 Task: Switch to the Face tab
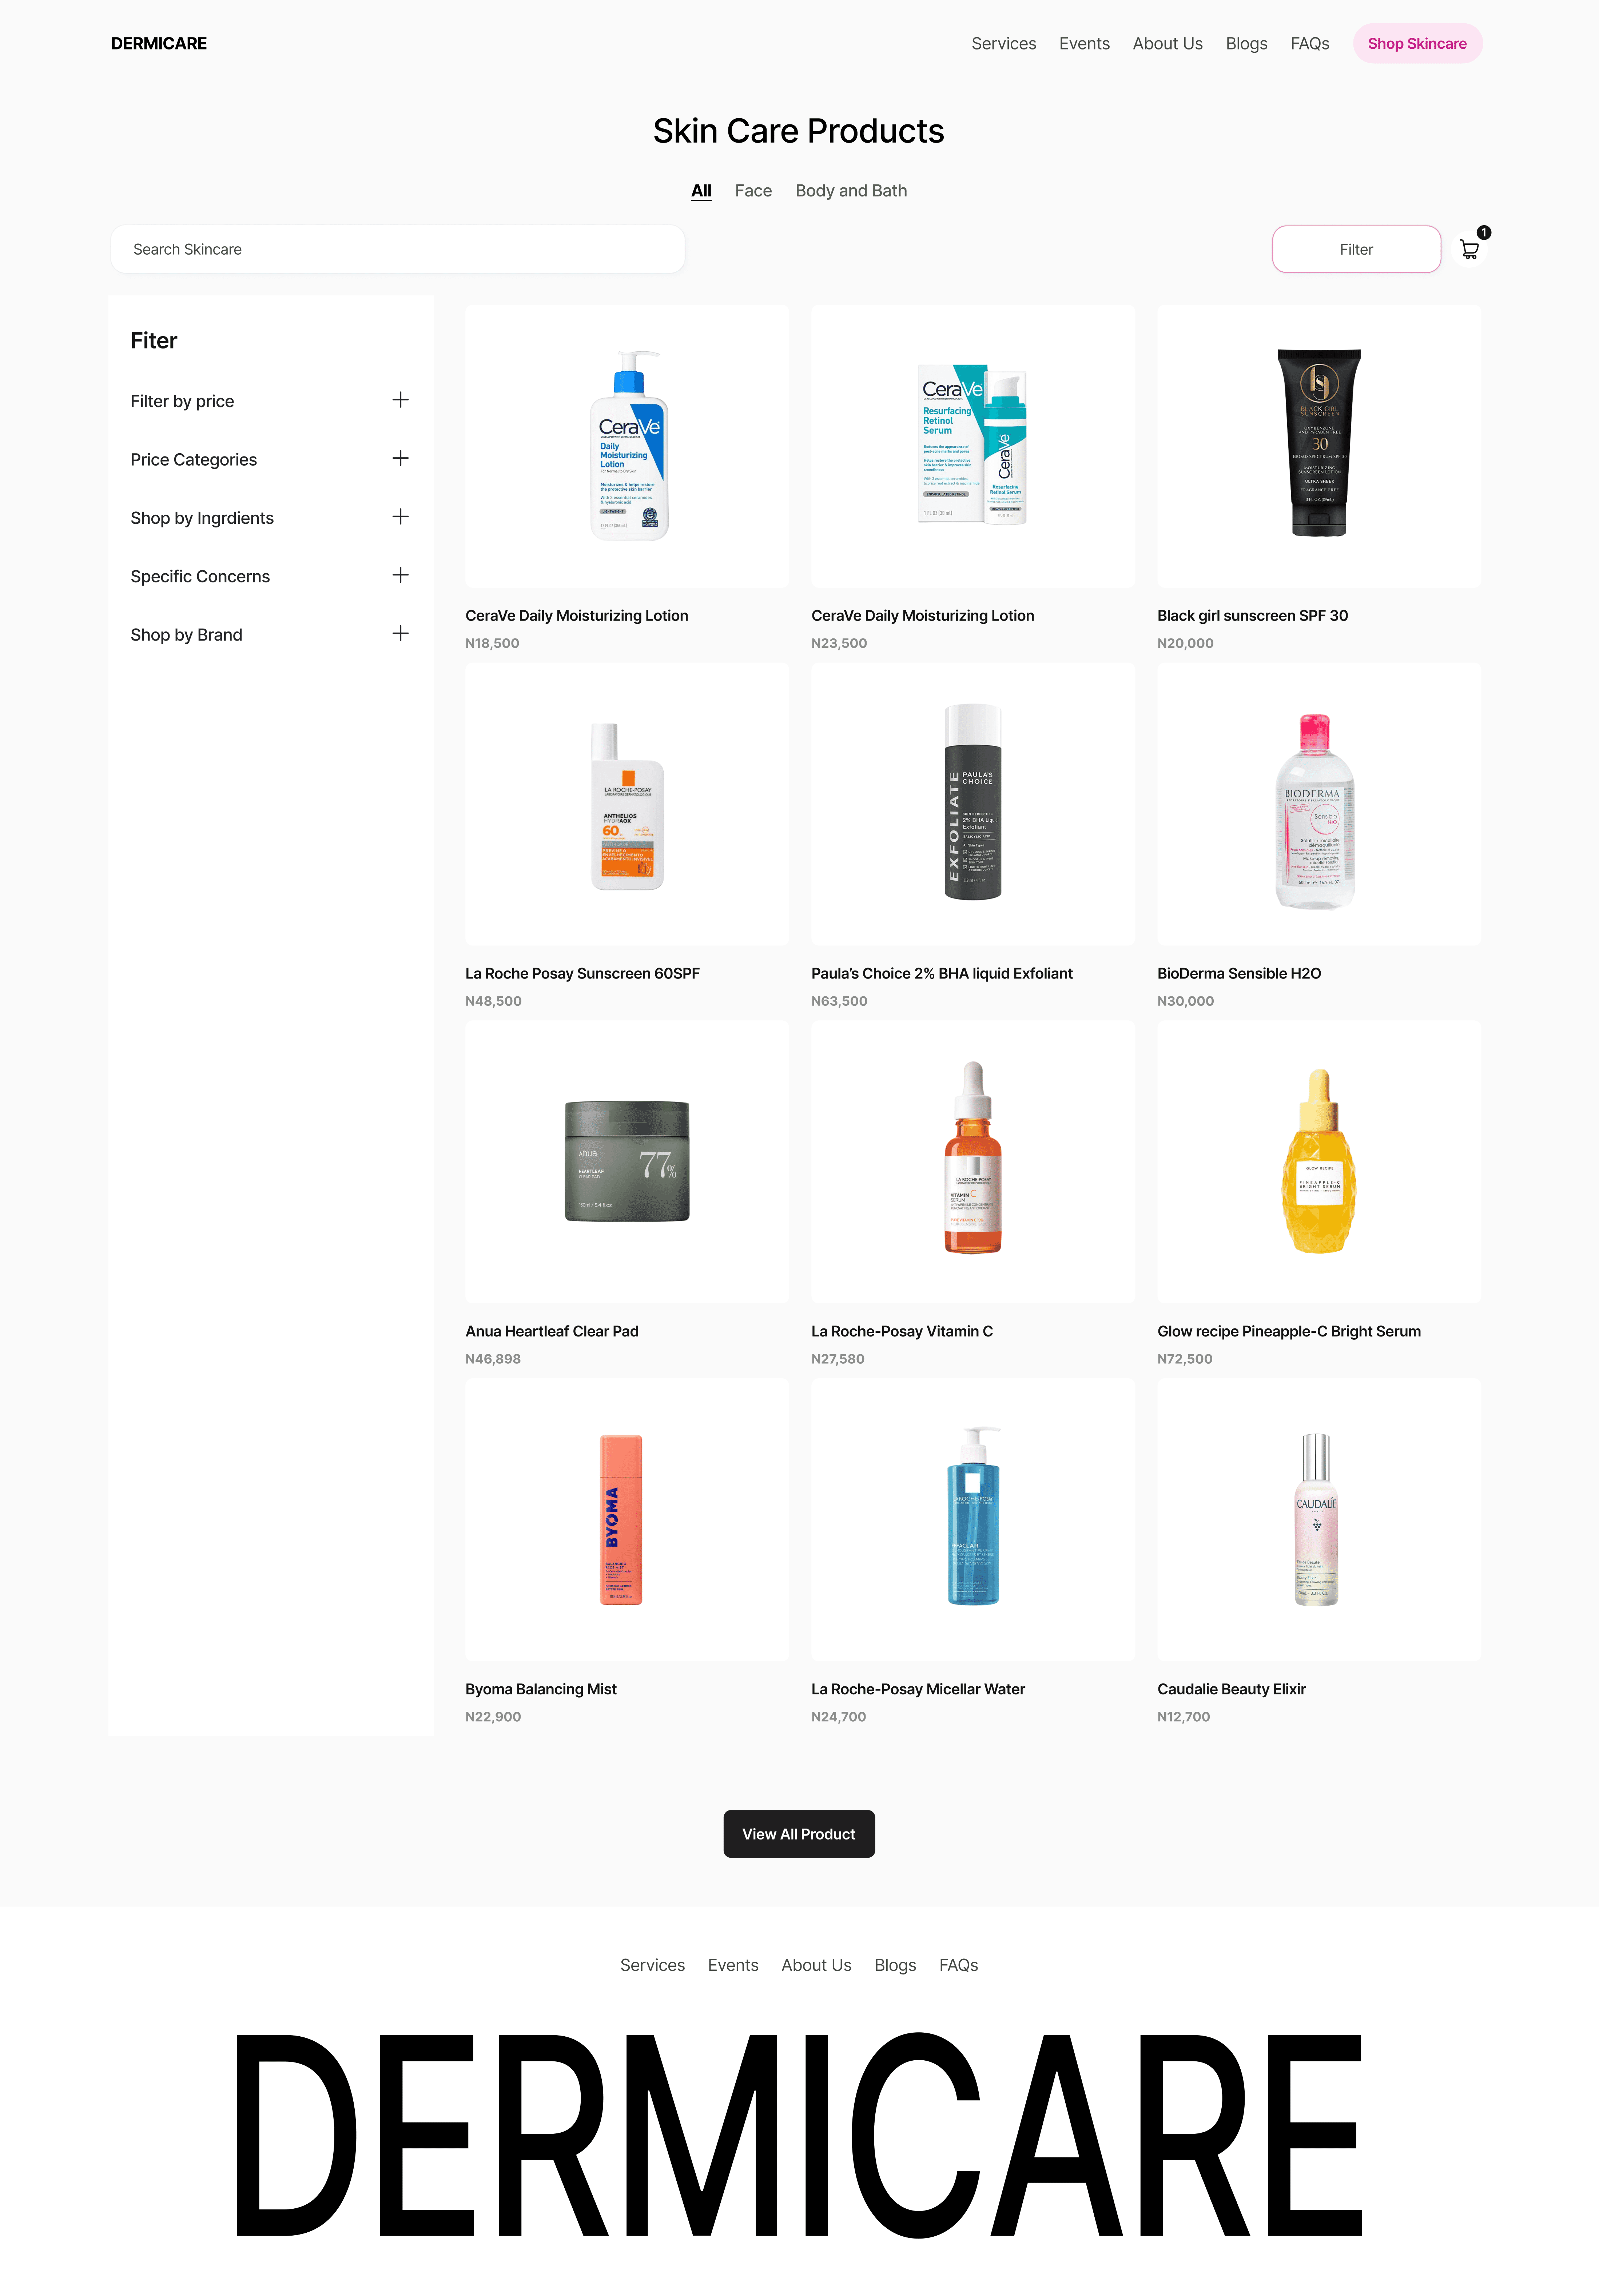(753, 191)
